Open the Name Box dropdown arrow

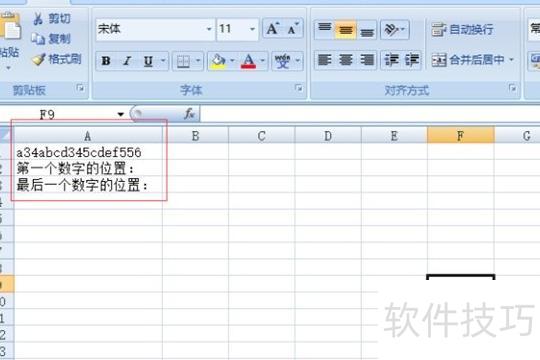click(121, 114)
